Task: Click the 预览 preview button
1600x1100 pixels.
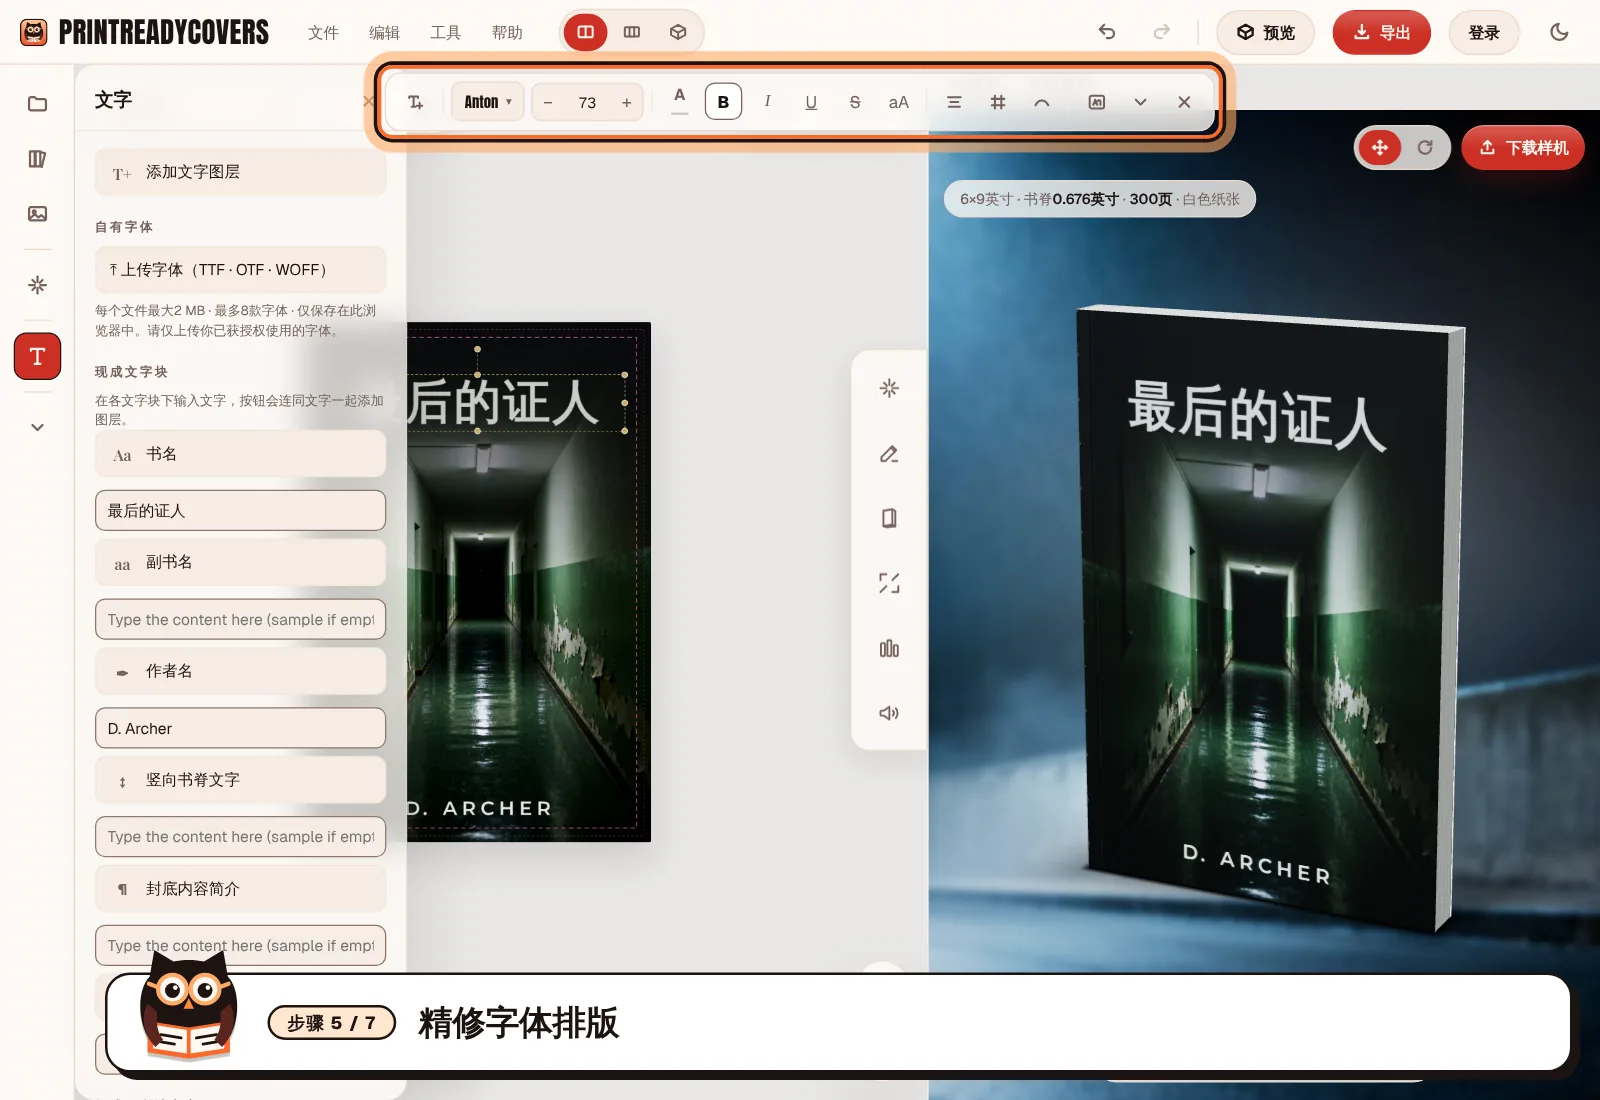Action: tap(1265, 33)
